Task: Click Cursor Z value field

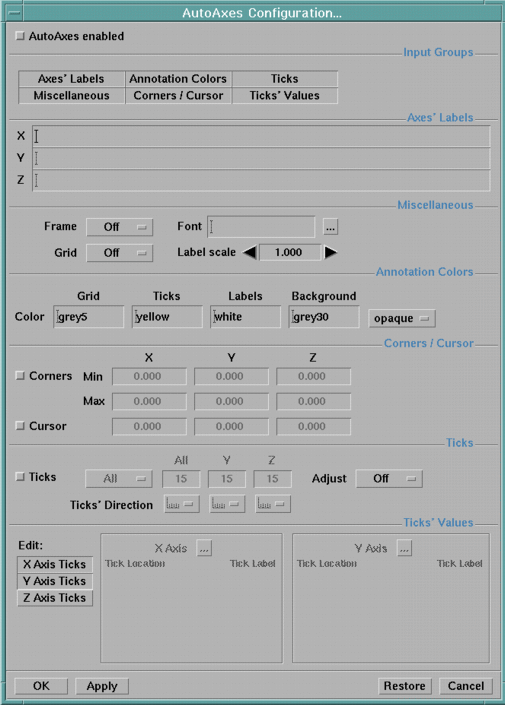Action: coord(313,427)
